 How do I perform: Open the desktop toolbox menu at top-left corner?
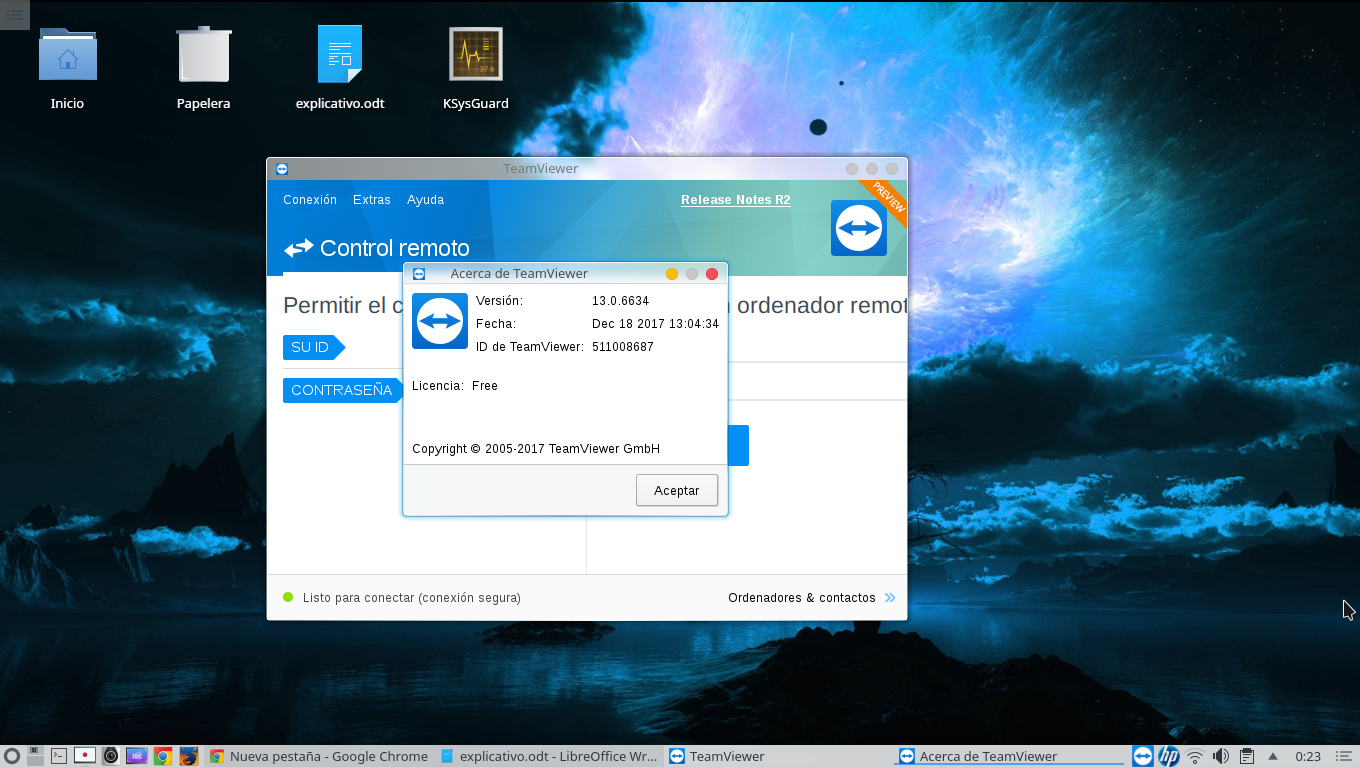14,14
